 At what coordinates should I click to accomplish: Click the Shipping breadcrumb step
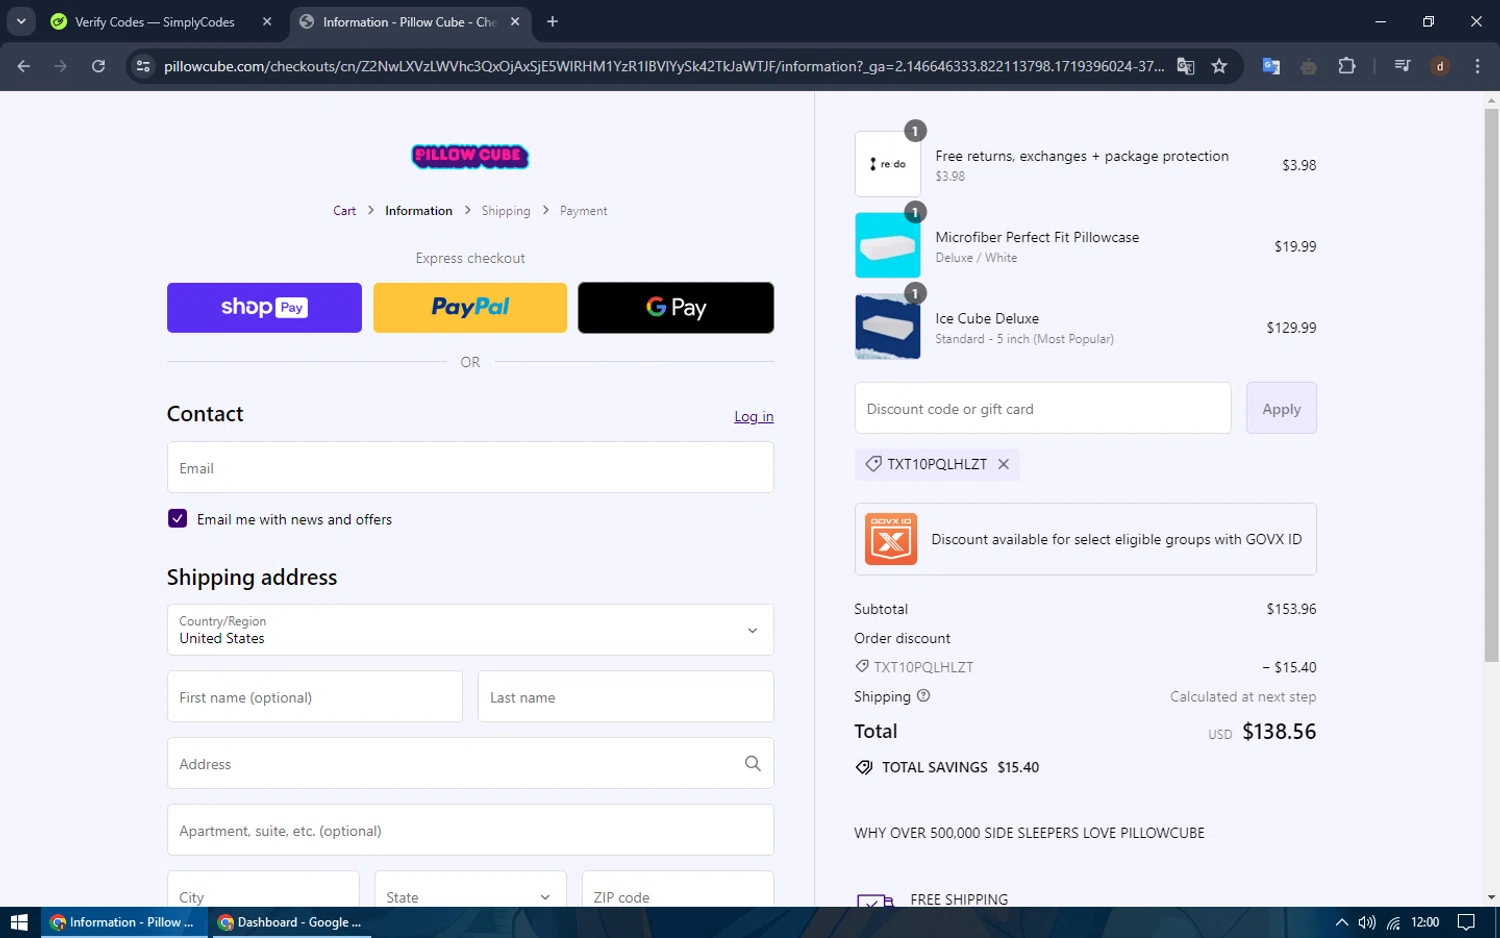coord(506,211)
